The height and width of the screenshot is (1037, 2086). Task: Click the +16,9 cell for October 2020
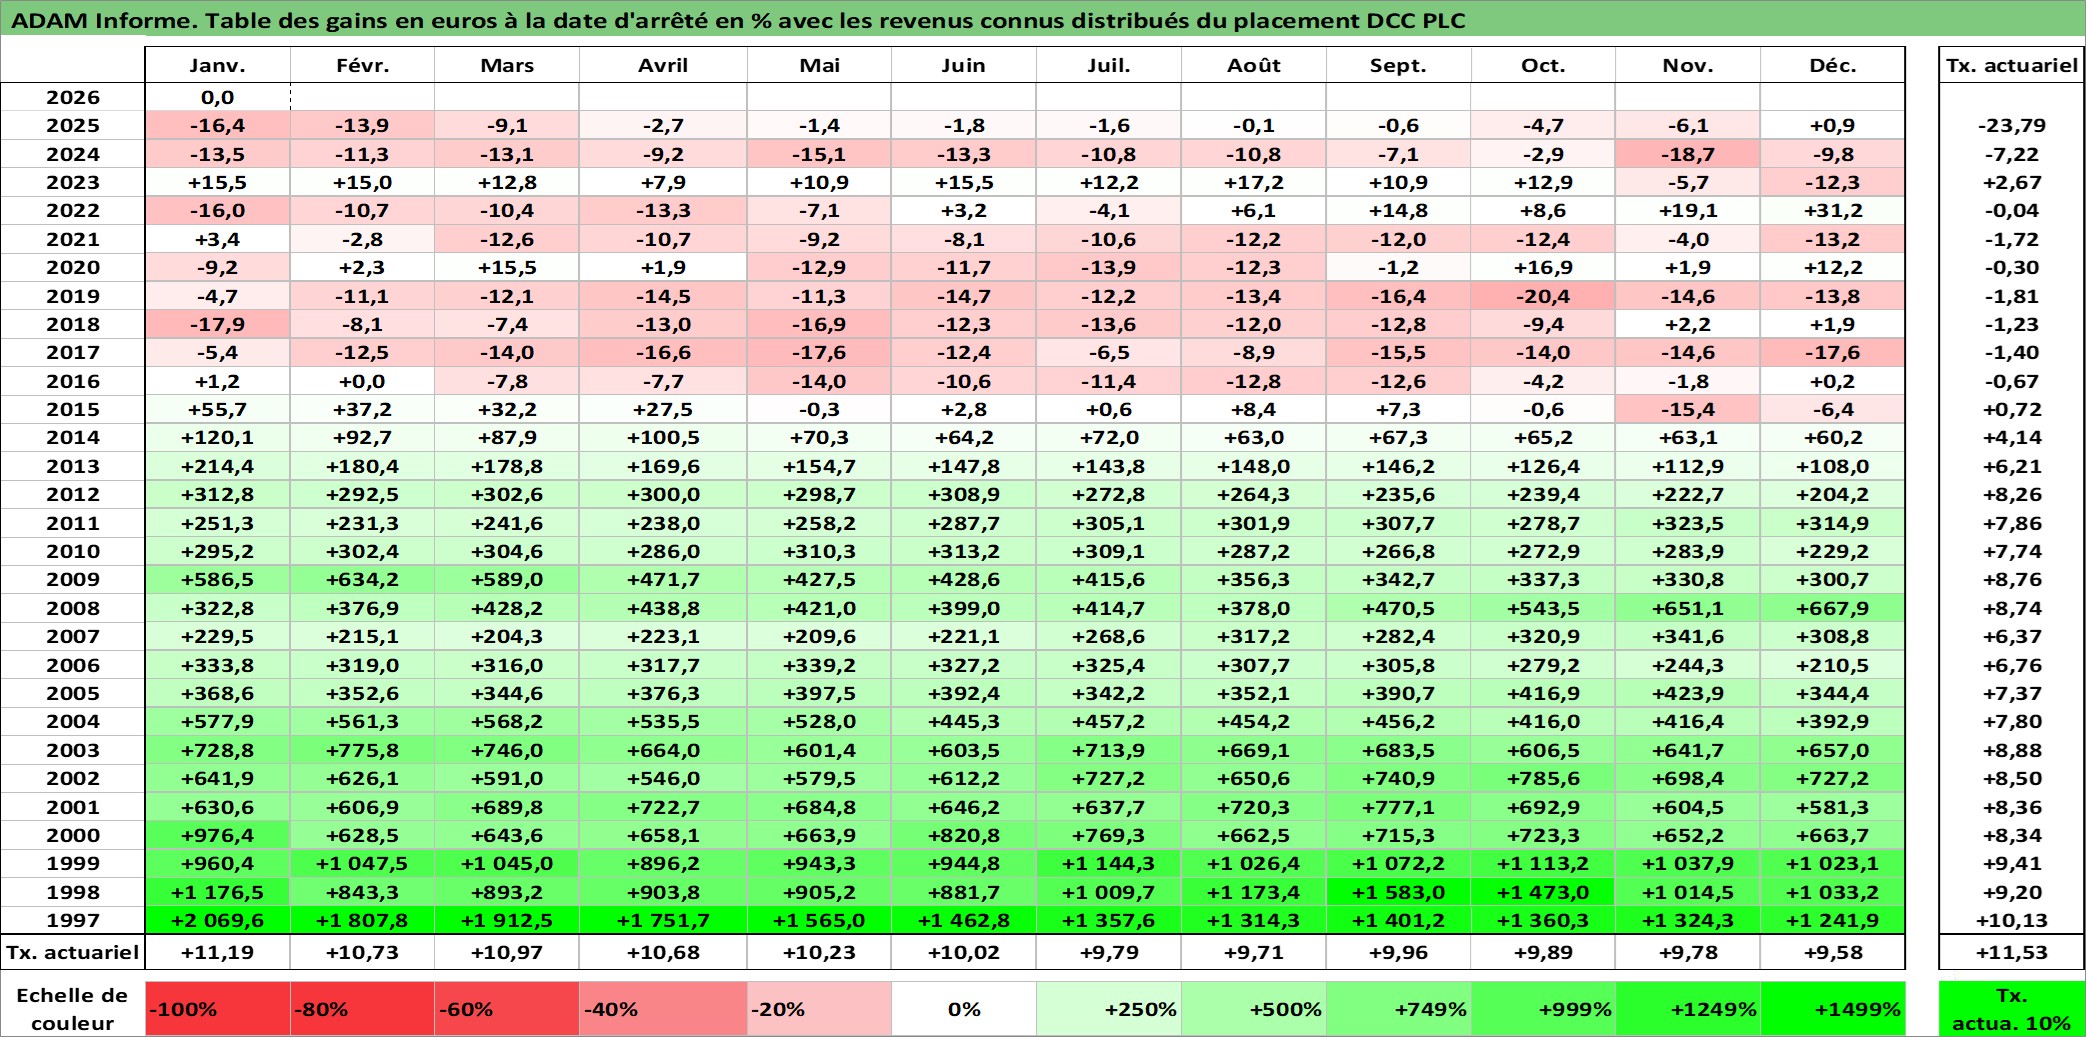(1543, 267)
